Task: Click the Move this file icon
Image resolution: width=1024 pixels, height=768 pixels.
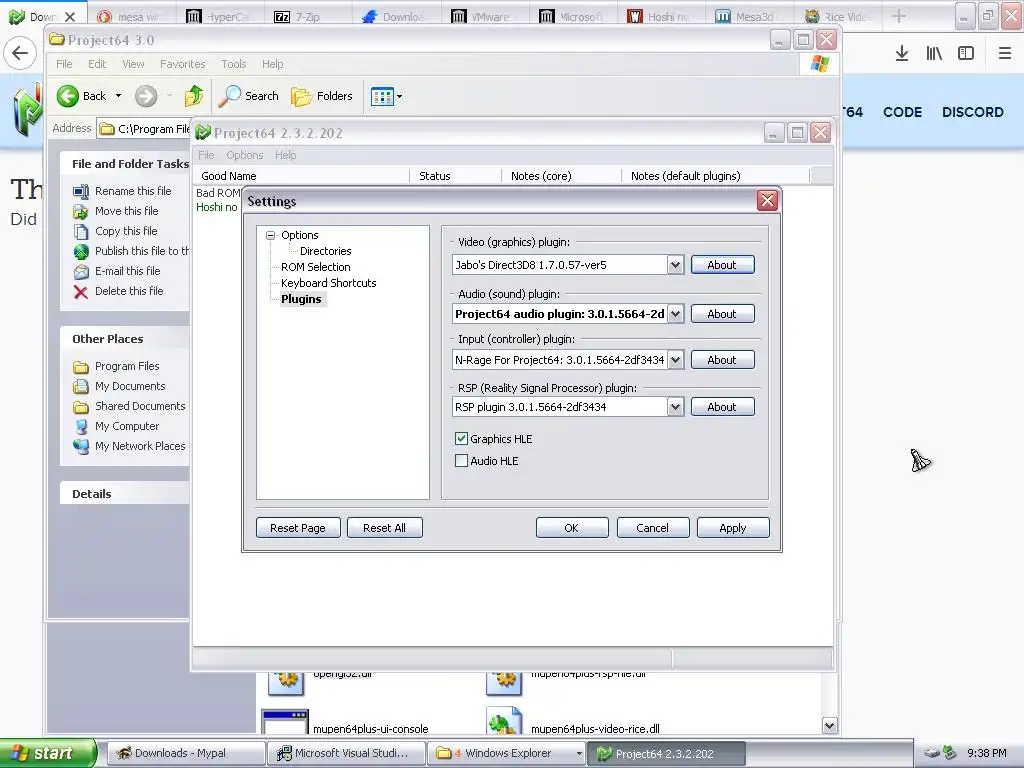Action: pyautogui.click(x=81, y=212)
